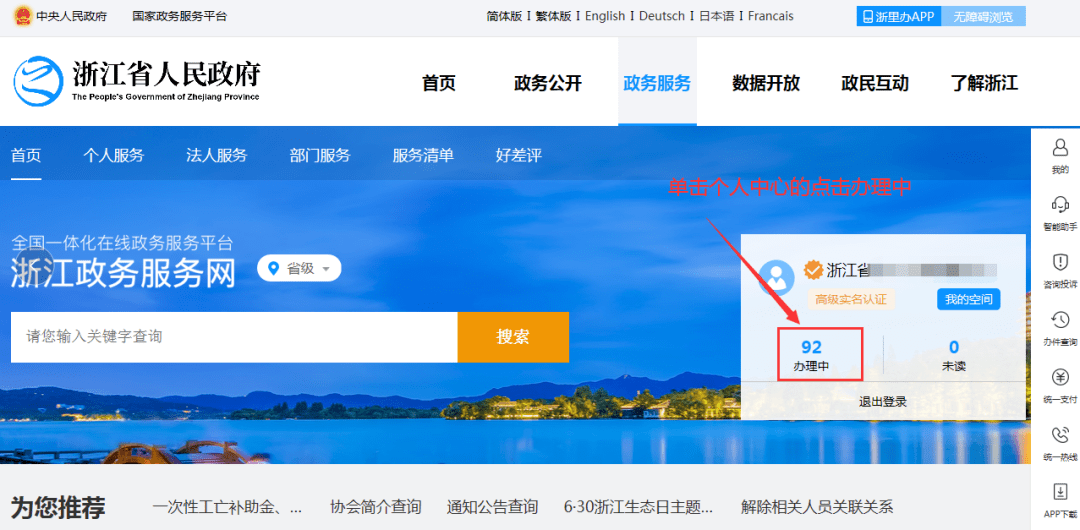Click 解除相关人员关联关系 recommendation link
This screenshot has height=530, width=1080.
coord(817,507)
